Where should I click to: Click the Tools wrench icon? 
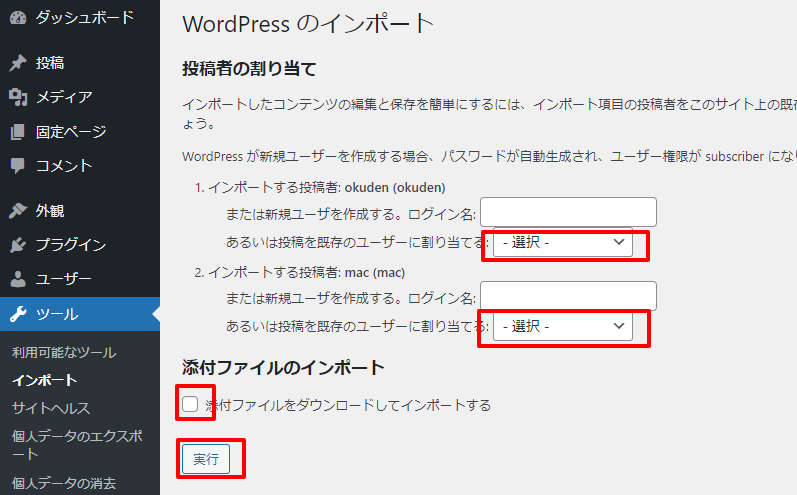point(18,314)
